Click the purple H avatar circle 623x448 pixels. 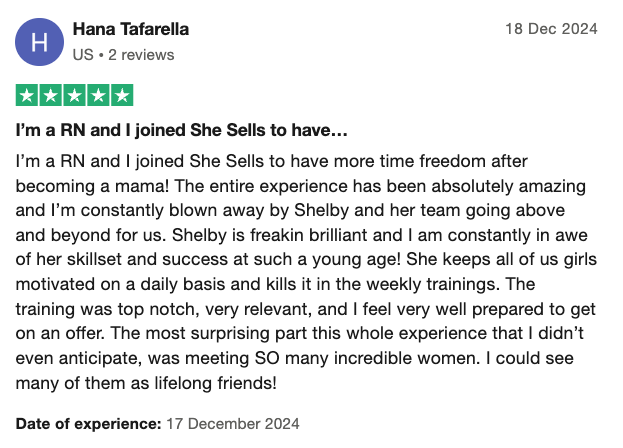(x=39, y=42)
